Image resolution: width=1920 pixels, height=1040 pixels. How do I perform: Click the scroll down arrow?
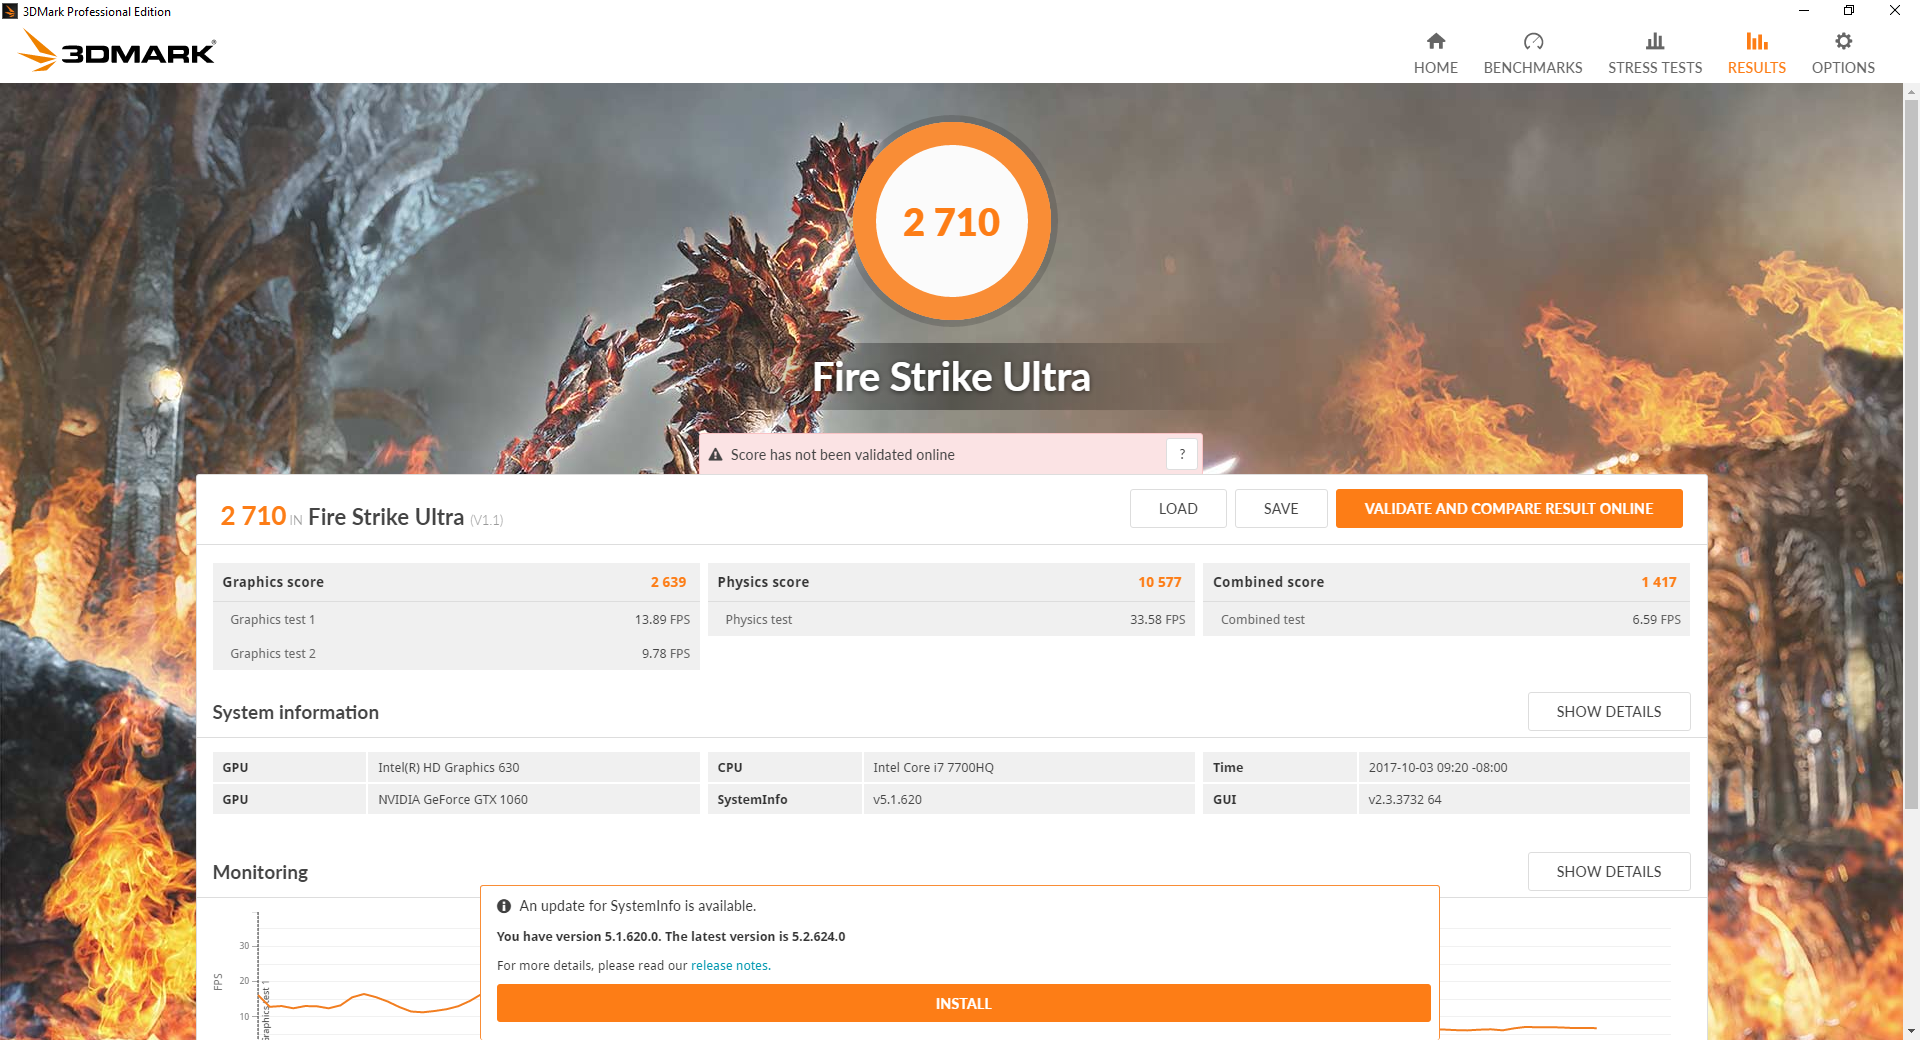click(1911, 1031)
